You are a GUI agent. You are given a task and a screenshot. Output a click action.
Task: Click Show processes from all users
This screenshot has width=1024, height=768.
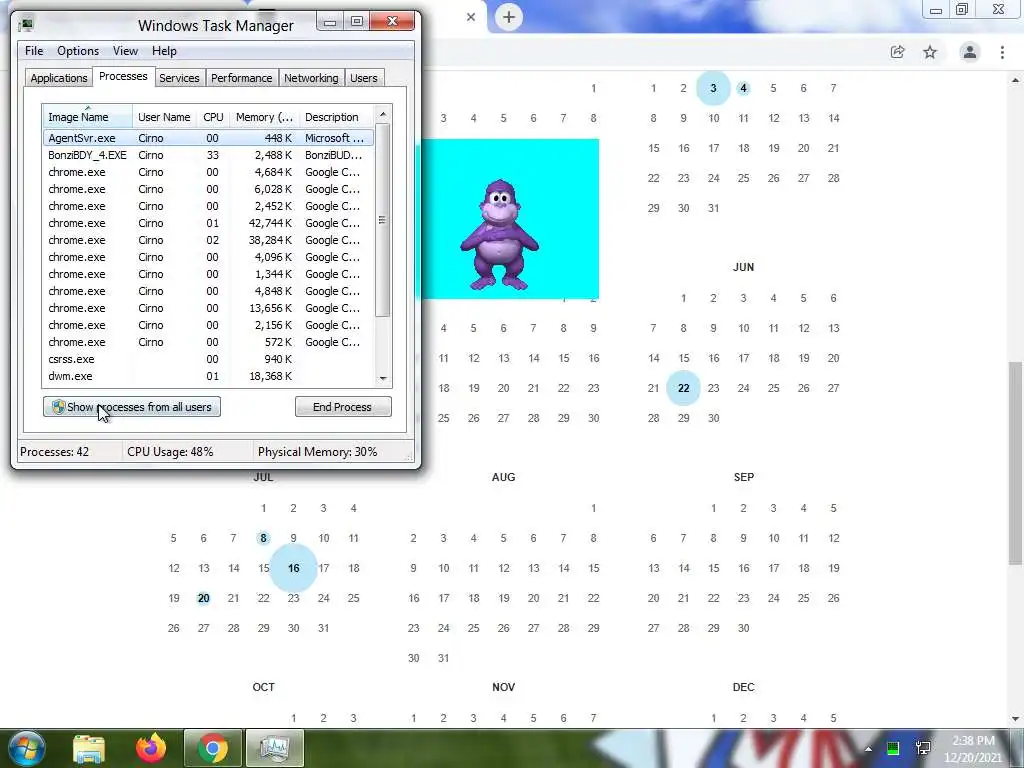[132, 407]
